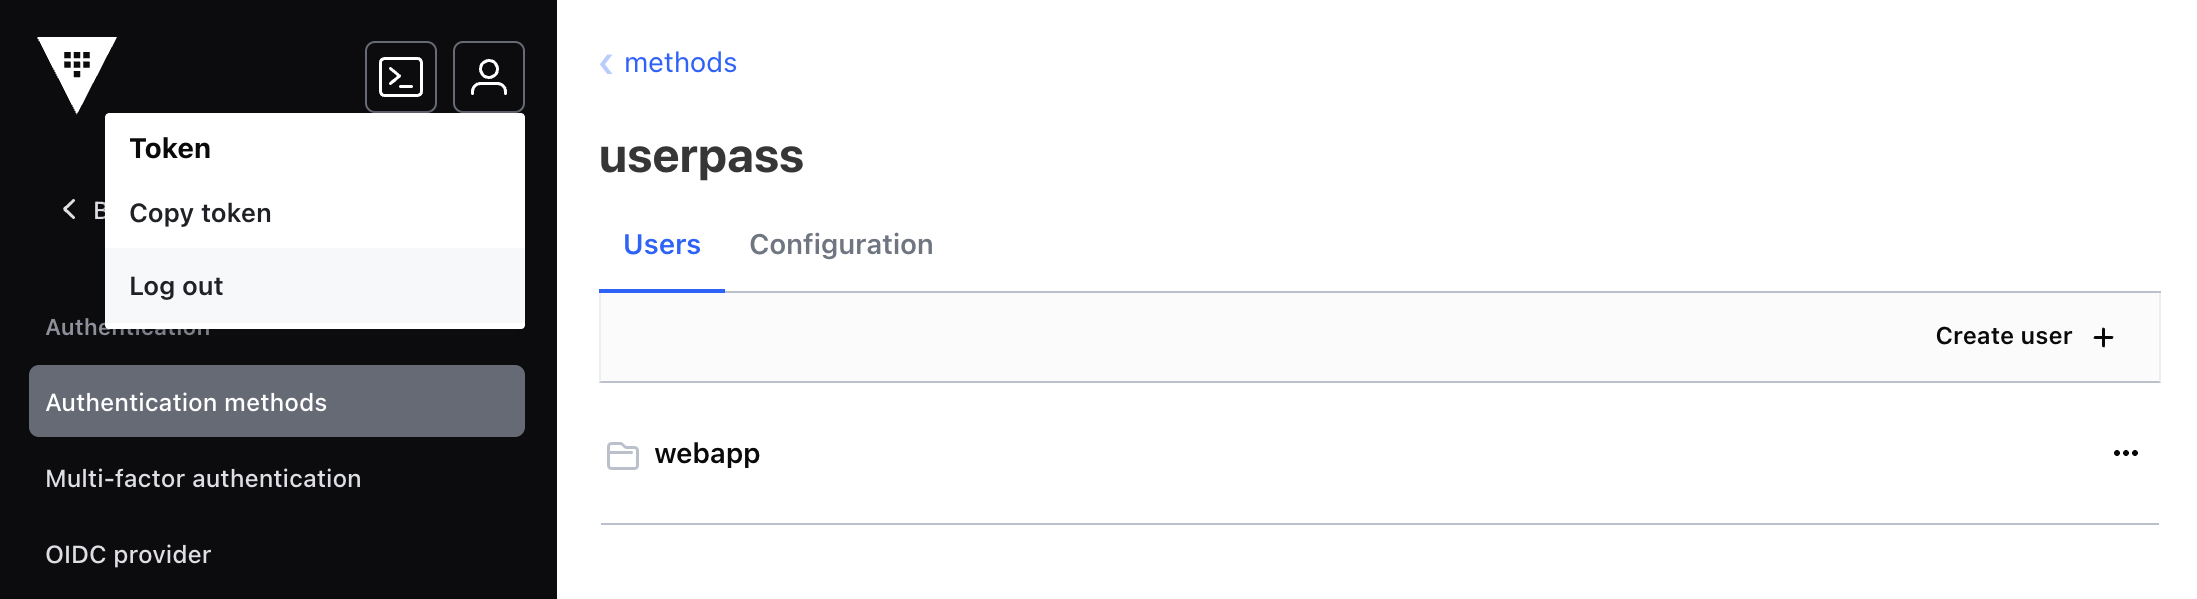Open the OIDC provider sidebar item
The width and height of the screenshot is (2197, 599).
click(128, 554)
